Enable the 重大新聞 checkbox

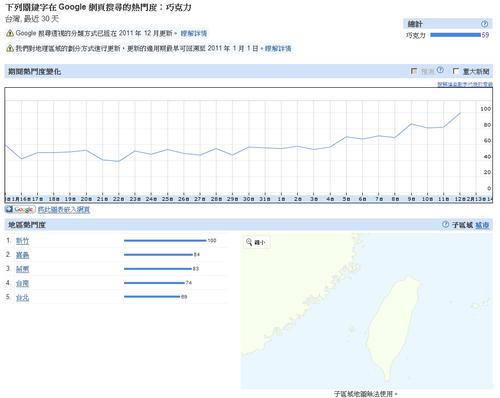tap(456, 71)
